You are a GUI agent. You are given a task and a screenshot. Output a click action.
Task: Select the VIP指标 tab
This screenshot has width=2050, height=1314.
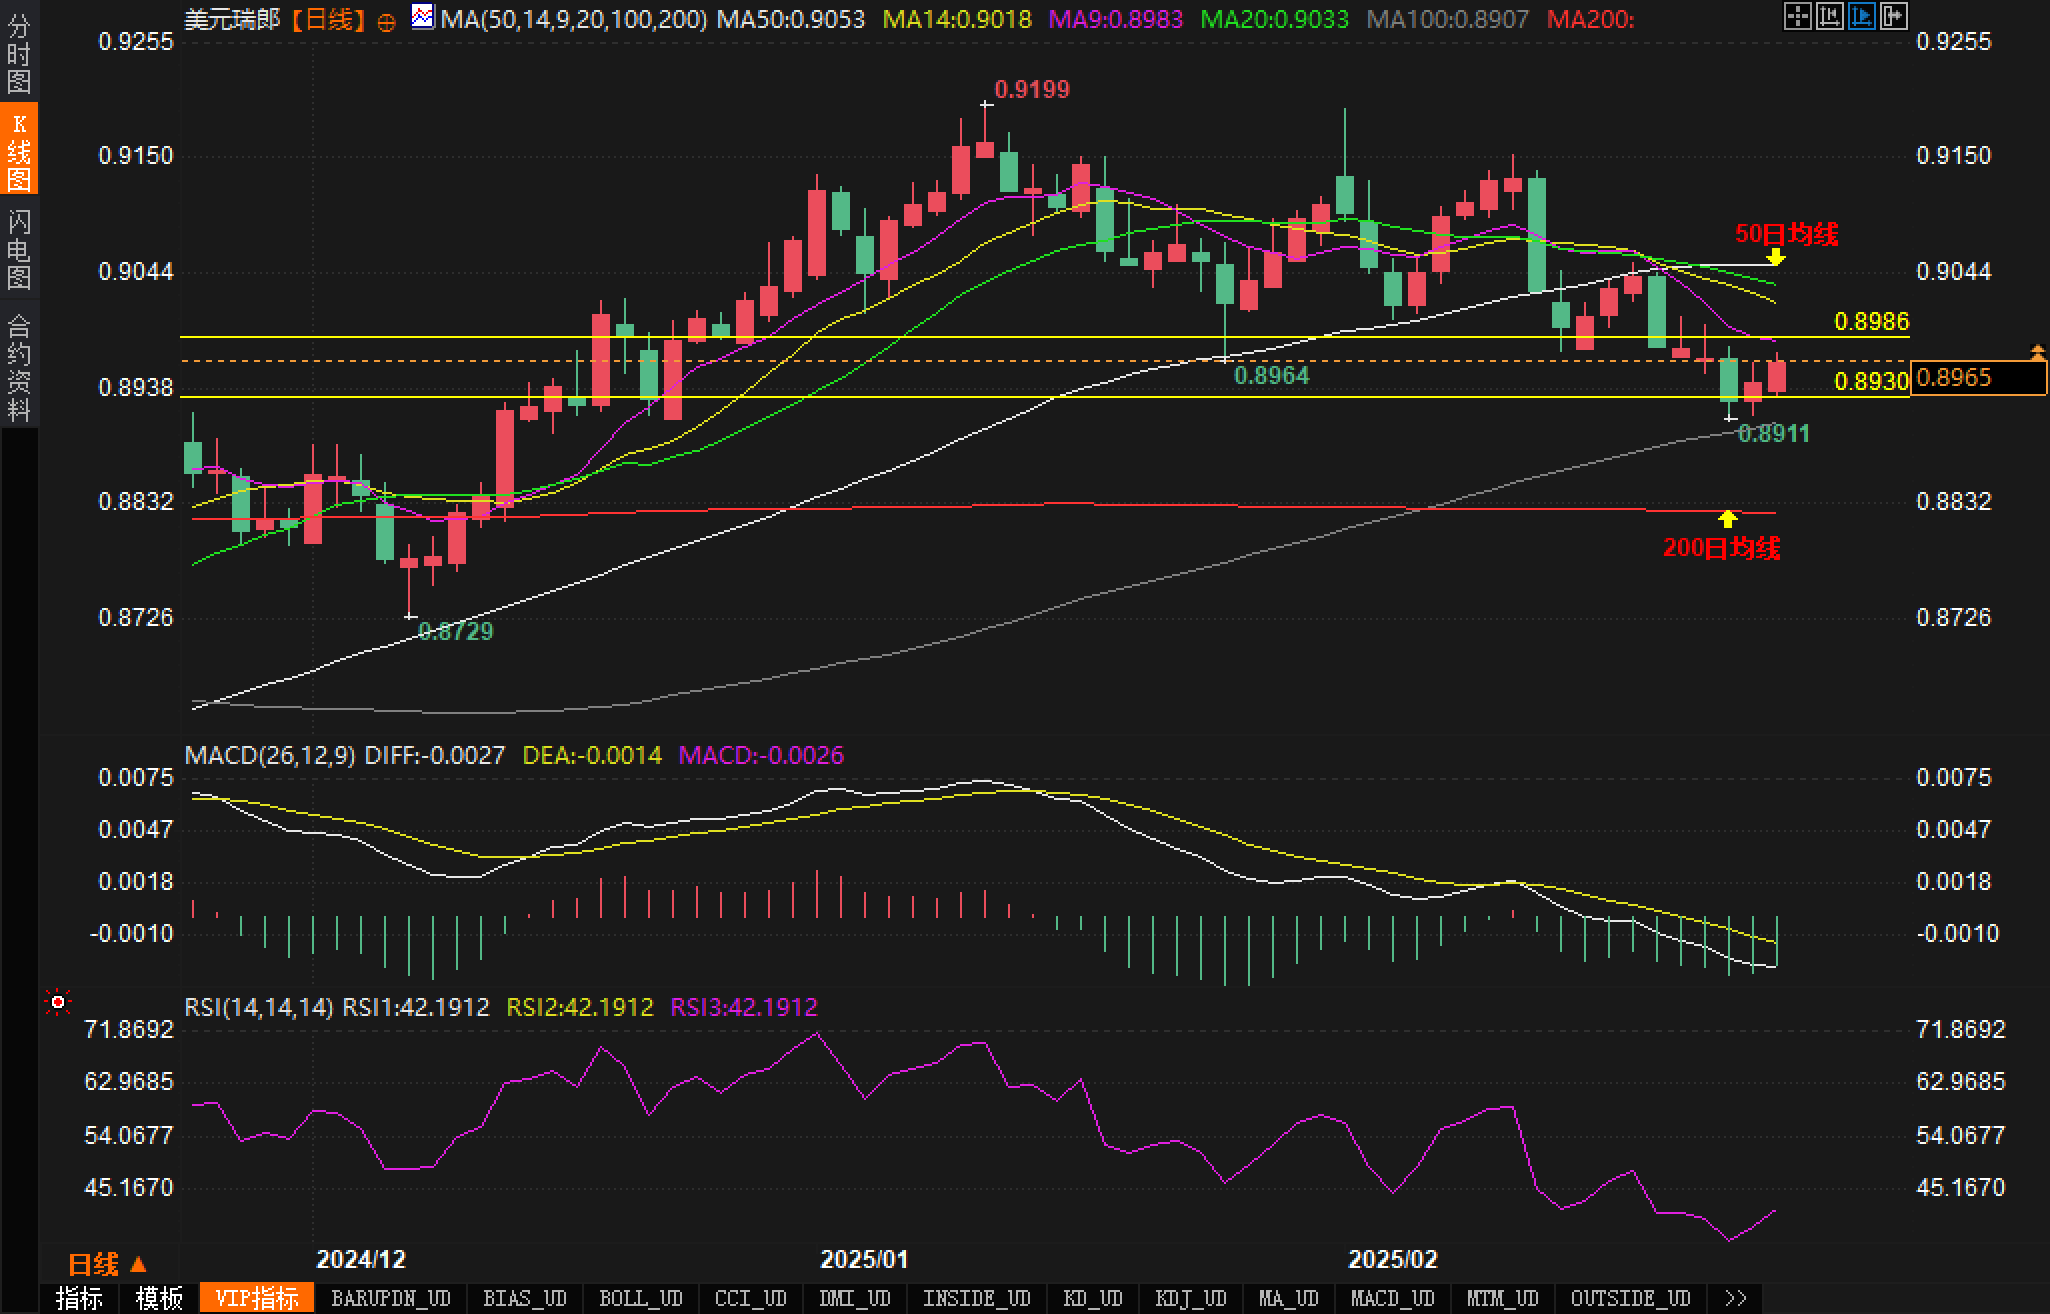pyautogui.click(x=258, y=1298)
